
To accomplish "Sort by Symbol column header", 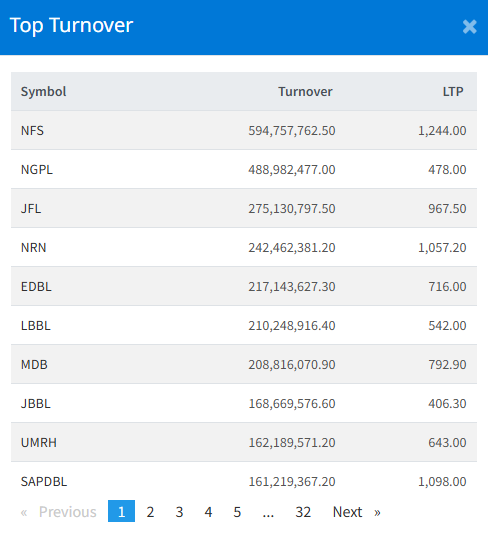I will pyautogui.click(x=43, y=91).
